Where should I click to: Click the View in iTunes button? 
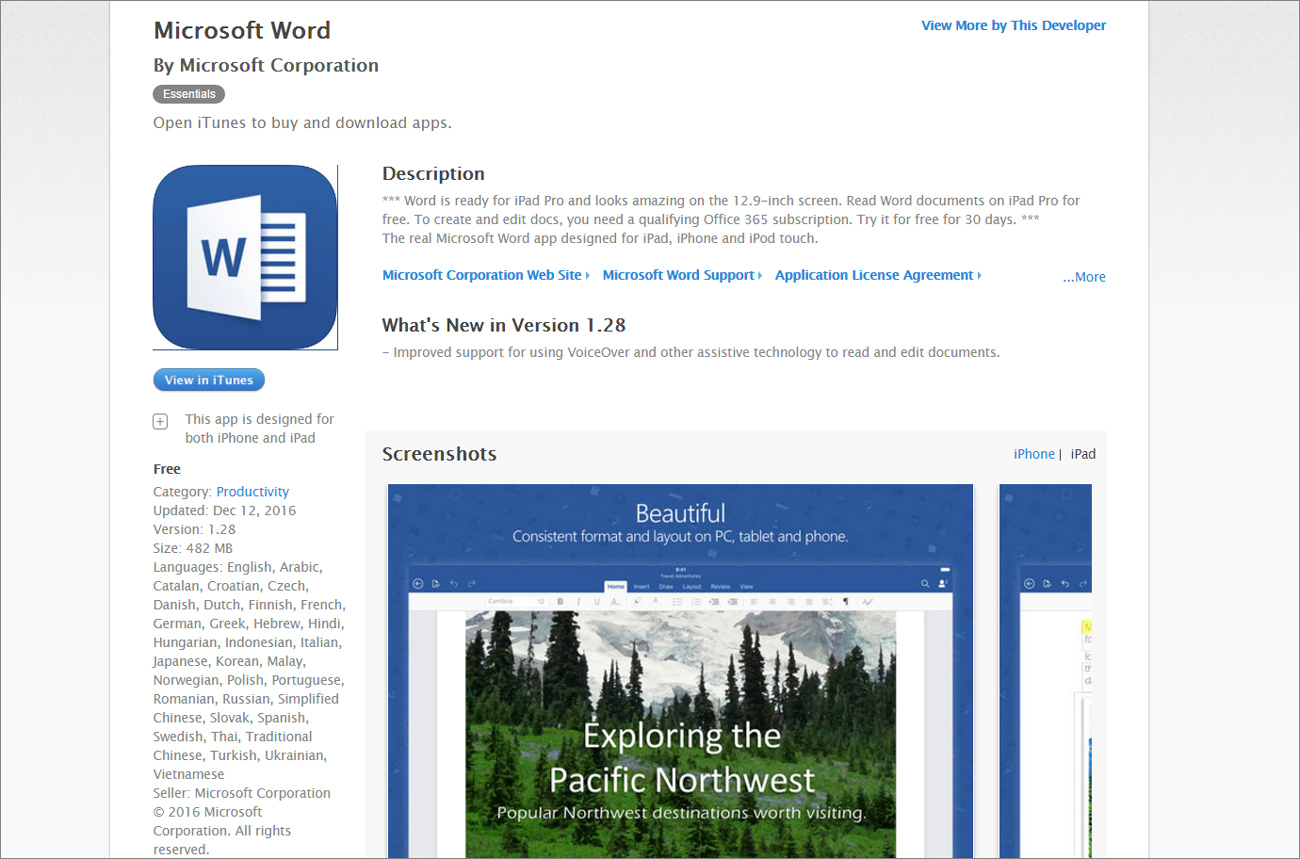(x=209, y=380)
